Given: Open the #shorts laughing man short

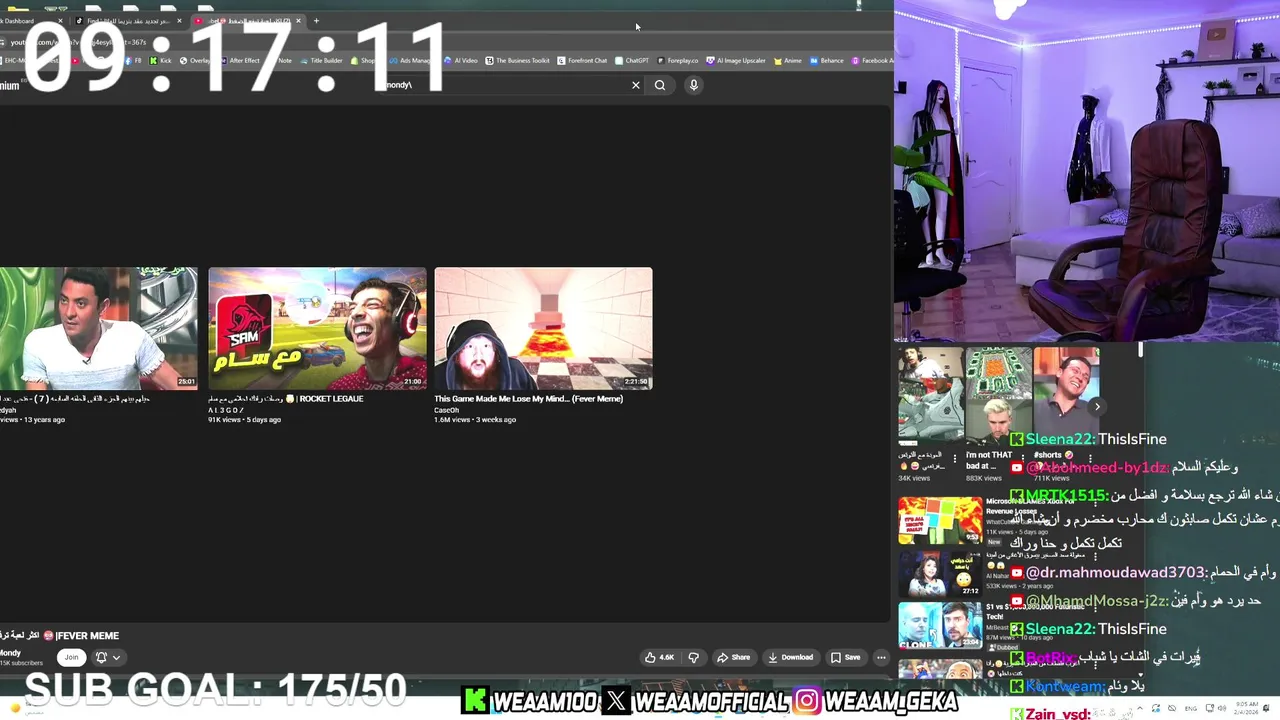Looking at the screenshot, I should tap(1066, 395).
